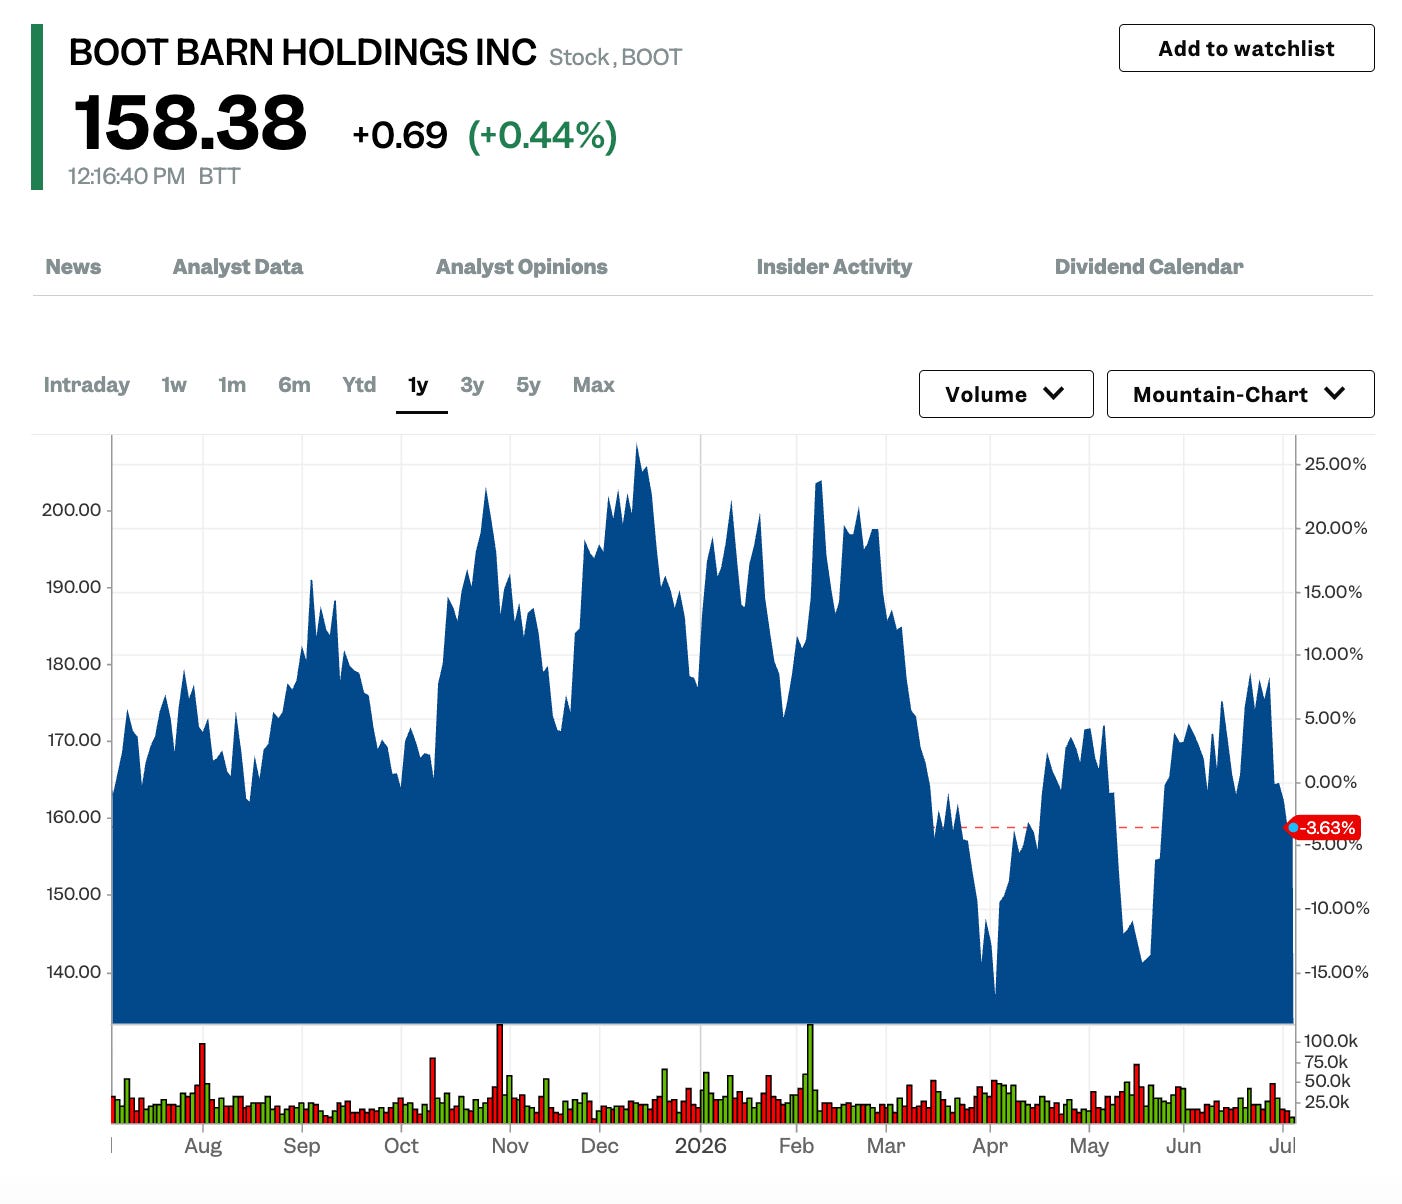The image size is (1402, 1204).
Task: Click the 25.0k volume axis label
Action: click(x=1327, y=1102)
